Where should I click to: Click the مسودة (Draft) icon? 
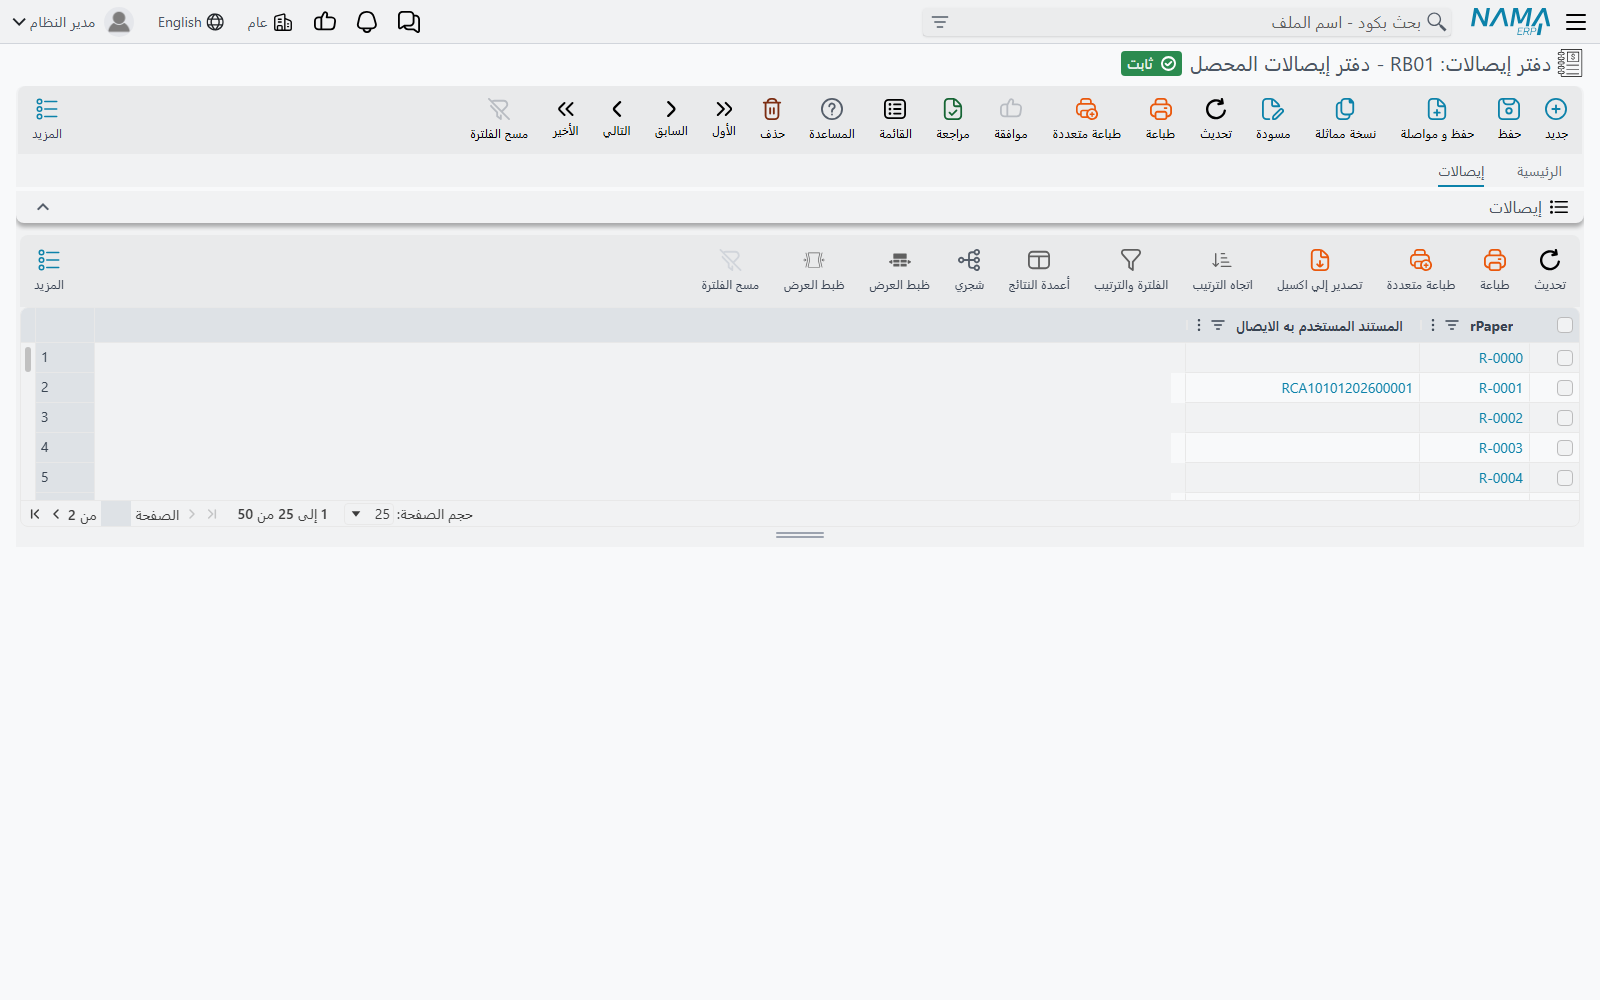[1272, 109]
